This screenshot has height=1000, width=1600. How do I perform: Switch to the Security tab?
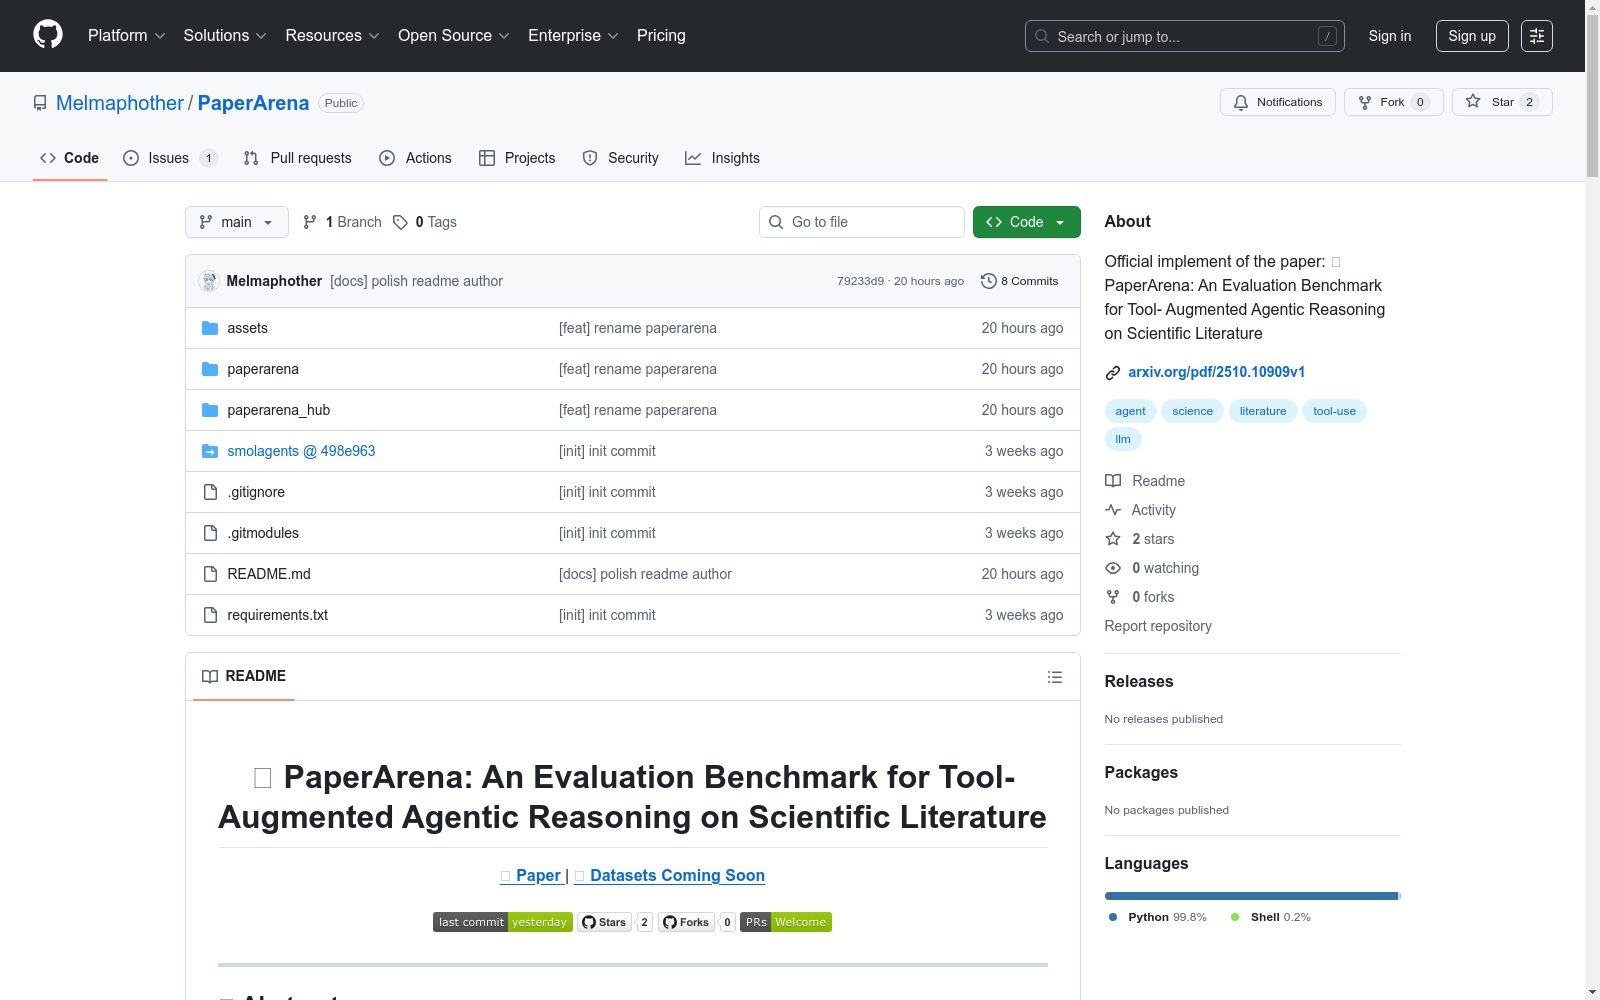pyautogui.click(x=620, y=158)
